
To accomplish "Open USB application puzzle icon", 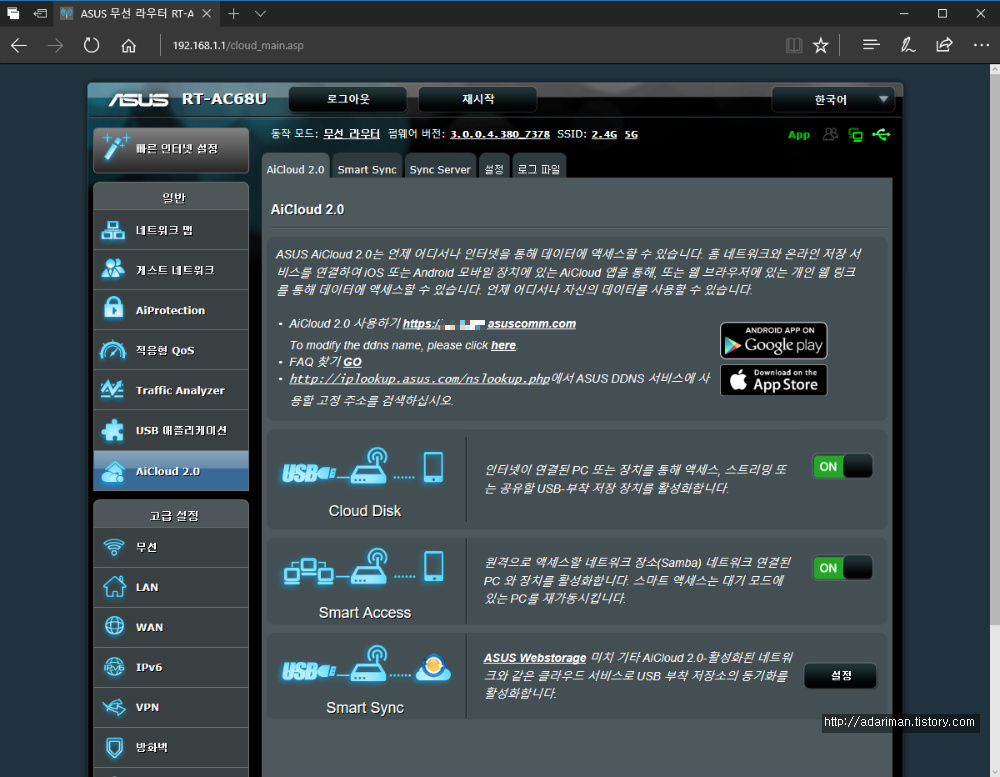I will tap(113, 430).
